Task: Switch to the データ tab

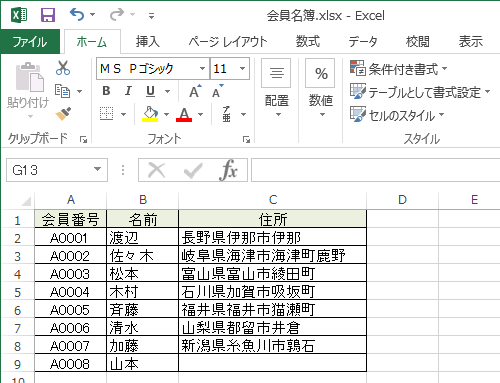Action: pos(363,42)
